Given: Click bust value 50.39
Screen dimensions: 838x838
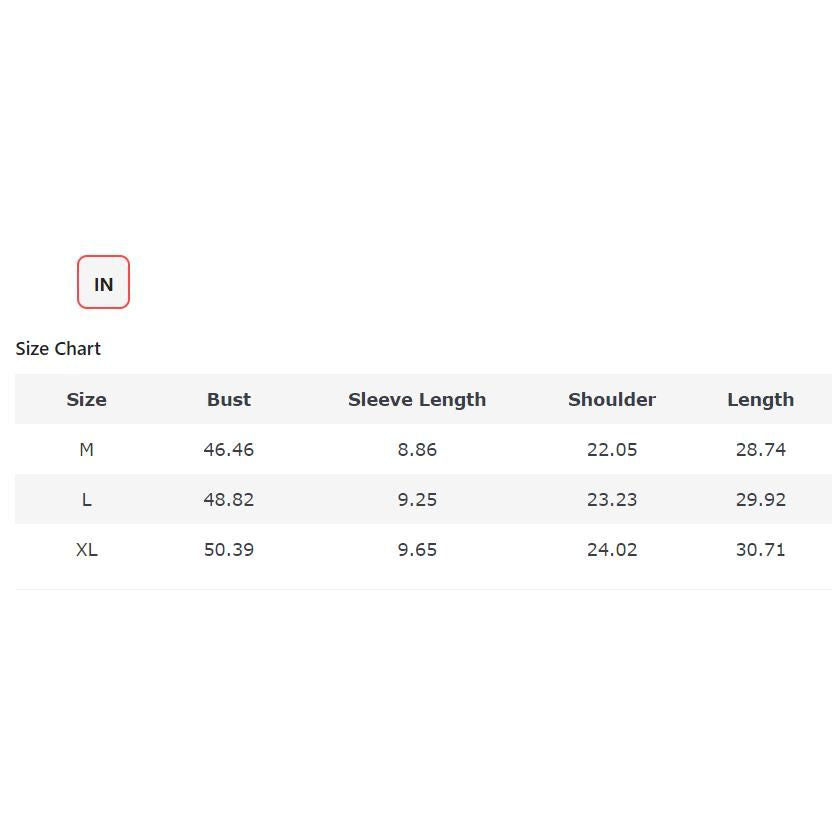Looking at the screenshot, I should coord(229,549).
